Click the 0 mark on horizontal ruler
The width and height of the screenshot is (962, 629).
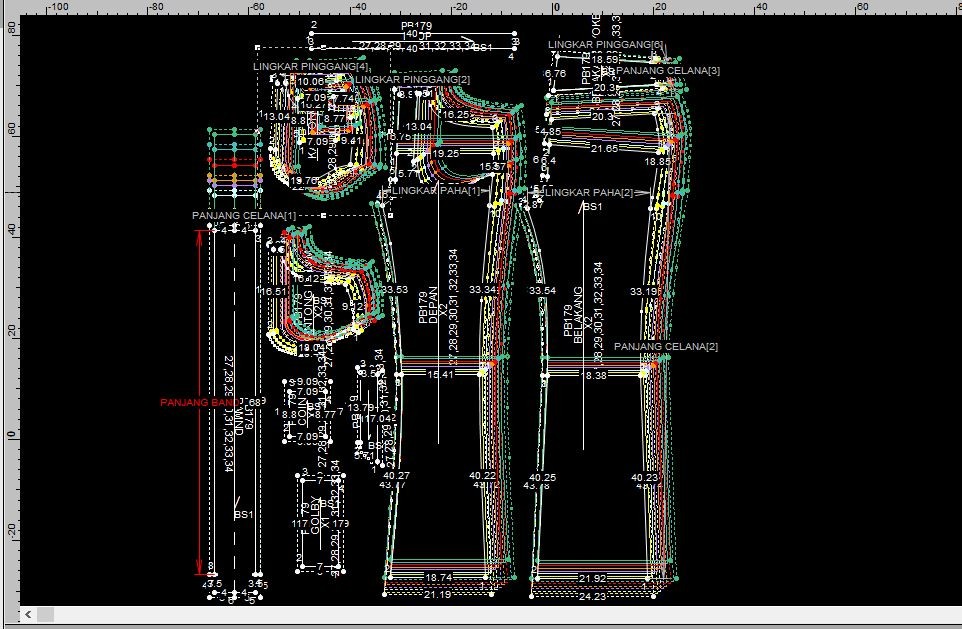[556, 6]
